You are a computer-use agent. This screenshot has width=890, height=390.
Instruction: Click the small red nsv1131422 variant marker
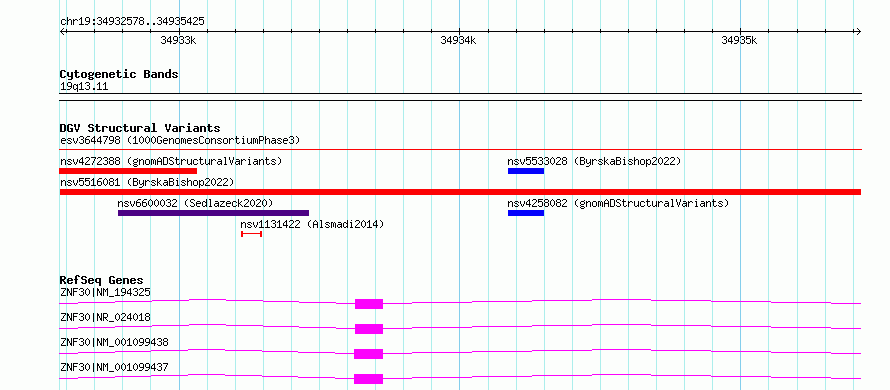(251, 234)
